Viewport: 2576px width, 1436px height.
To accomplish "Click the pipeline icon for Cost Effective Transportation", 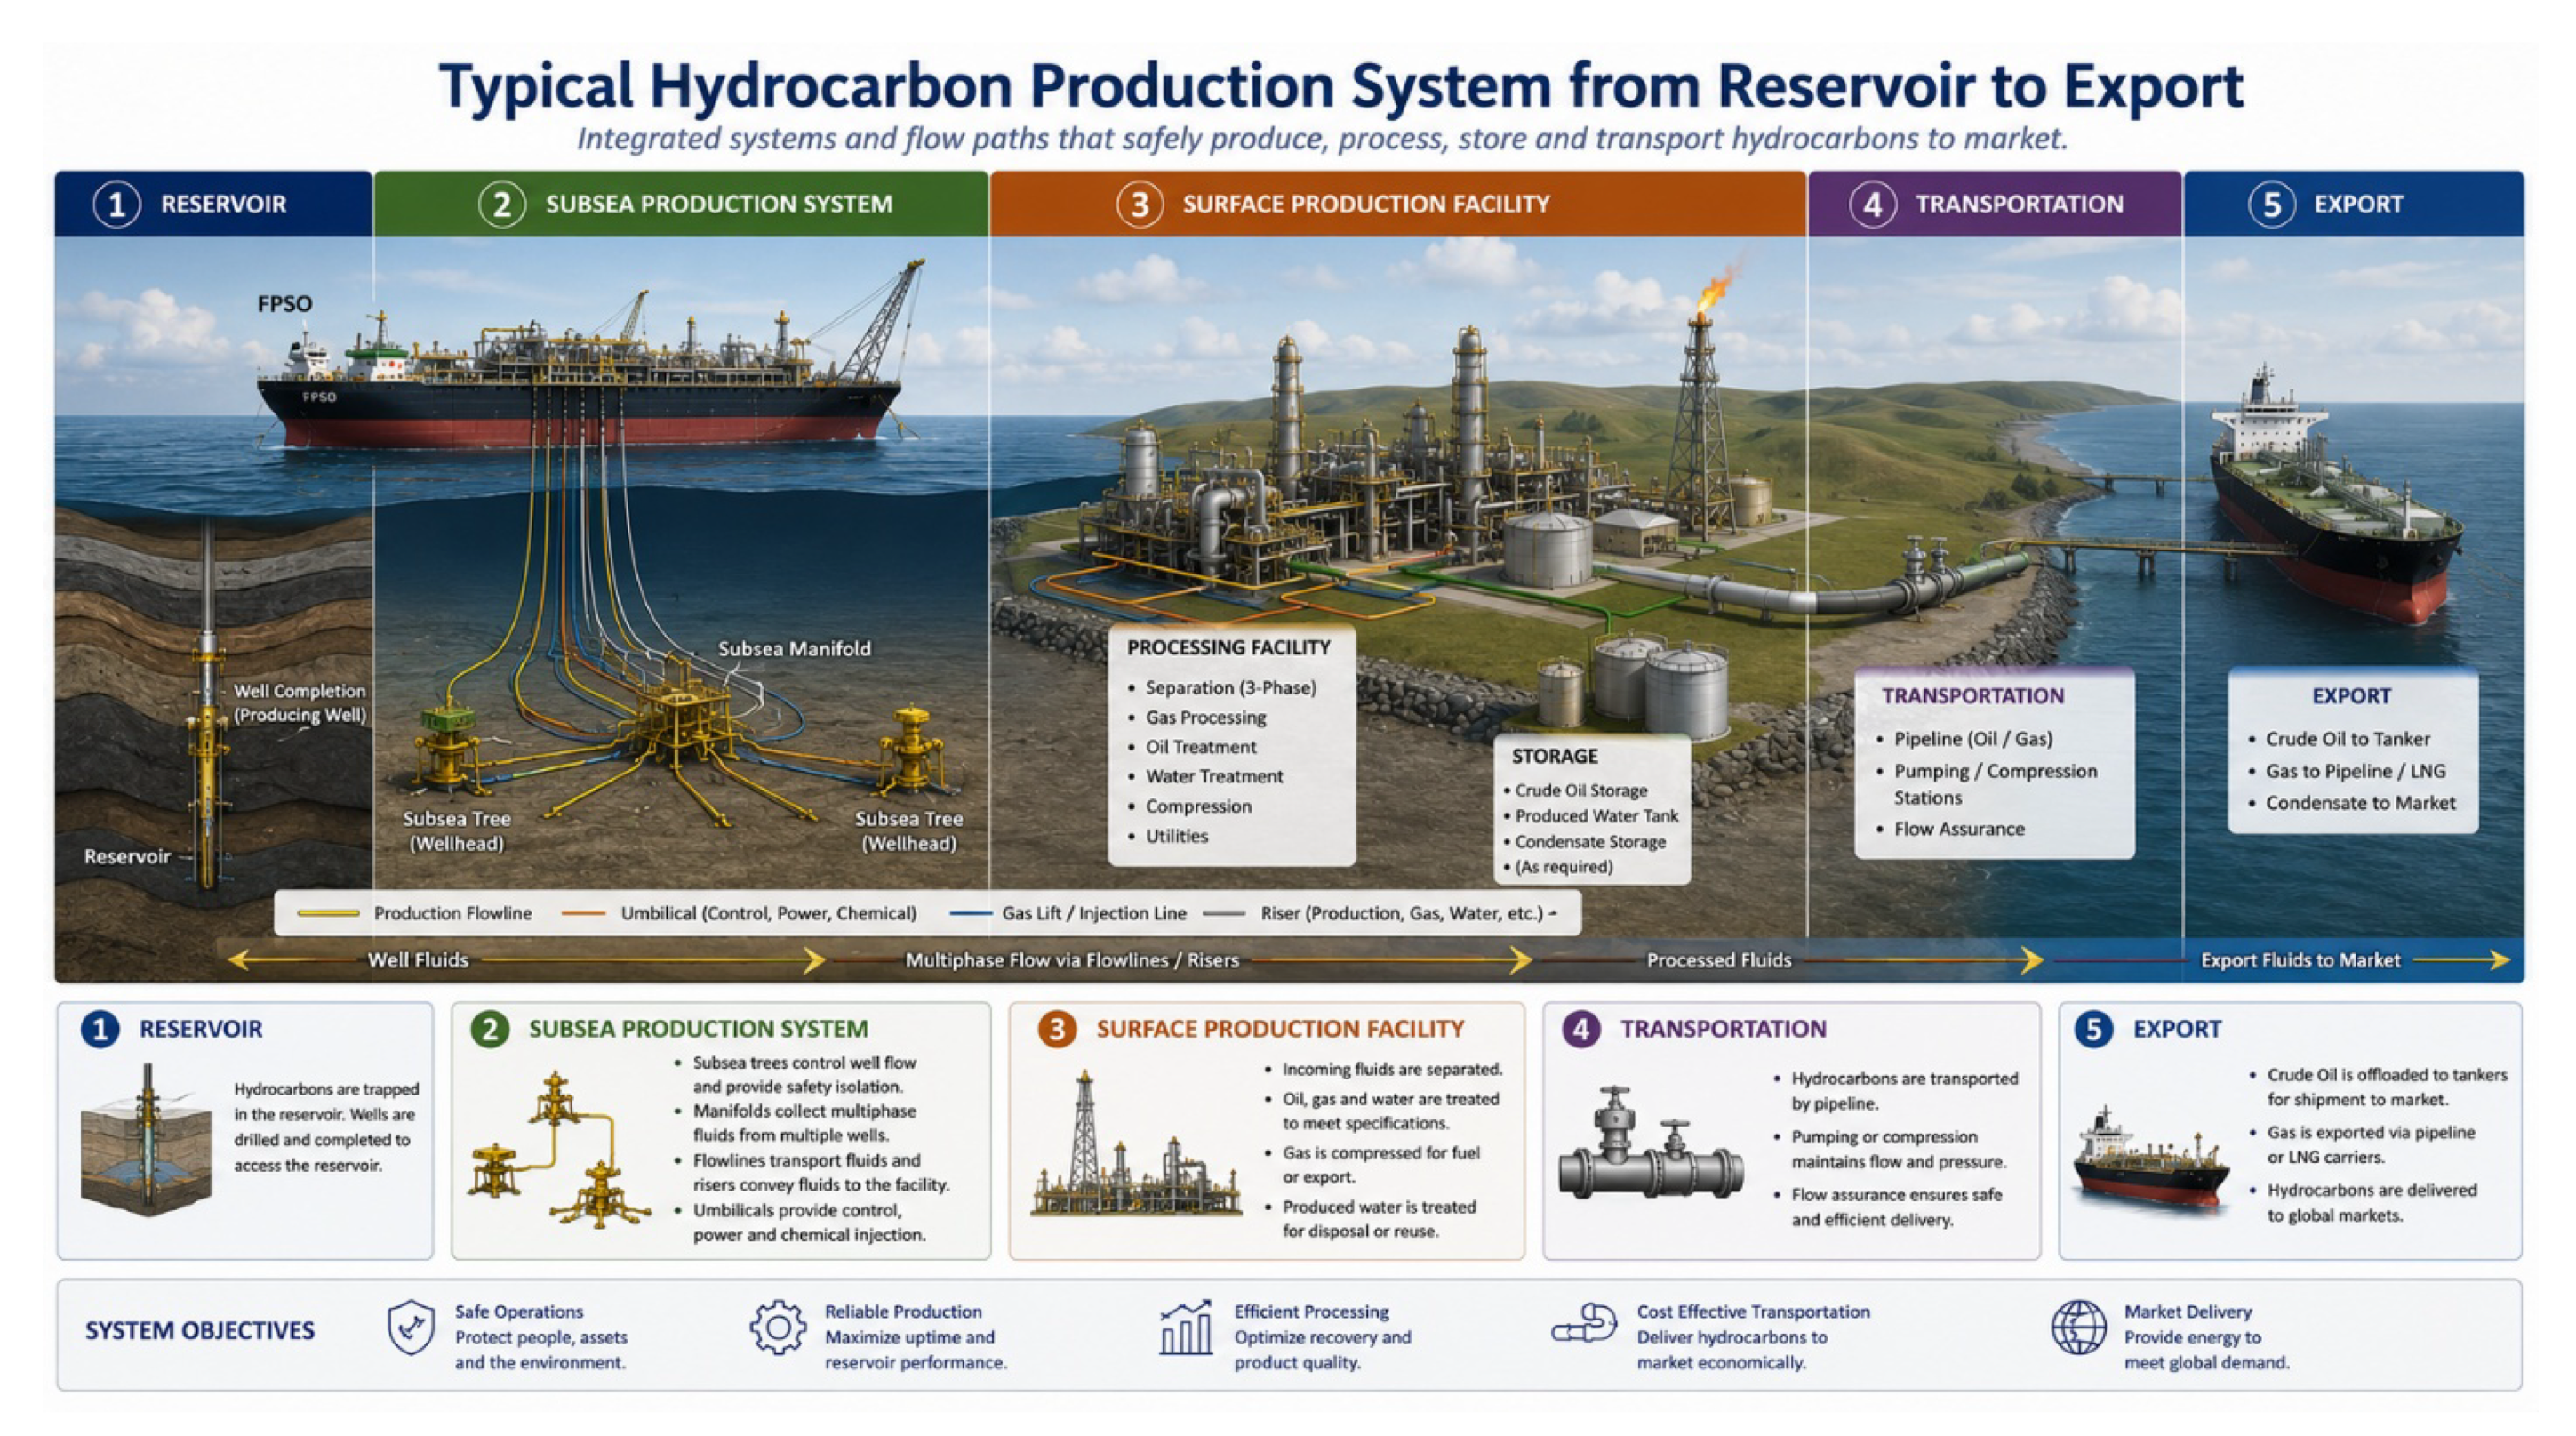I will [1584, 1324].
